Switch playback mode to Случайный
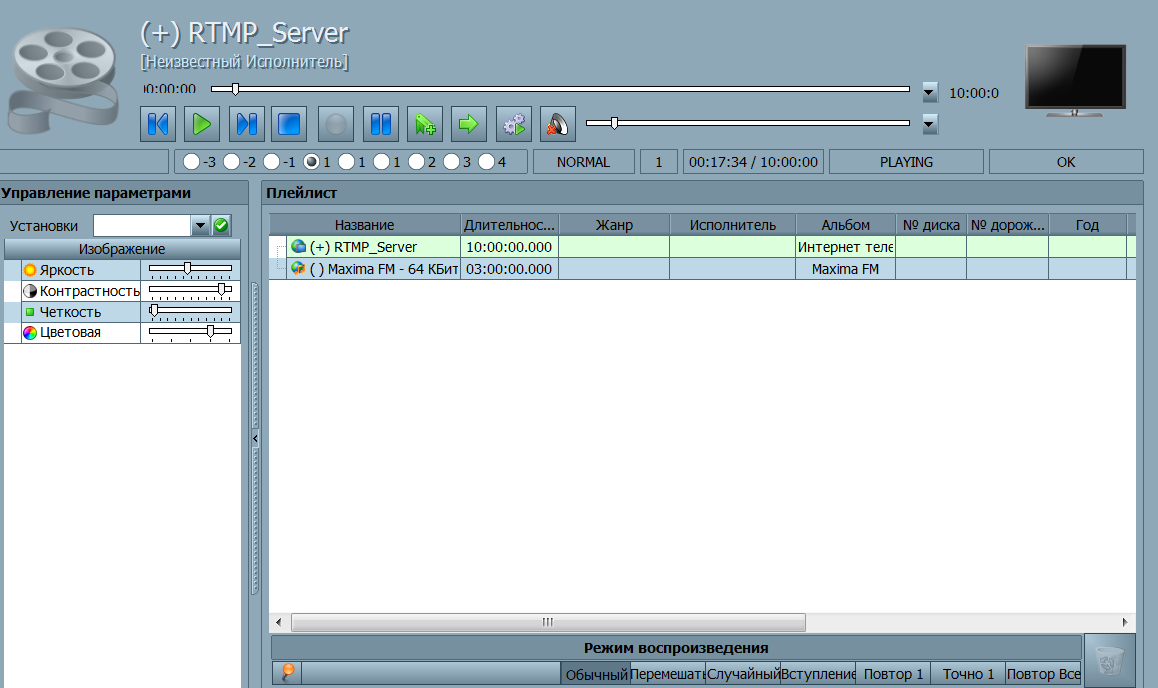1158x688 pixels. (x=743, y=674)
